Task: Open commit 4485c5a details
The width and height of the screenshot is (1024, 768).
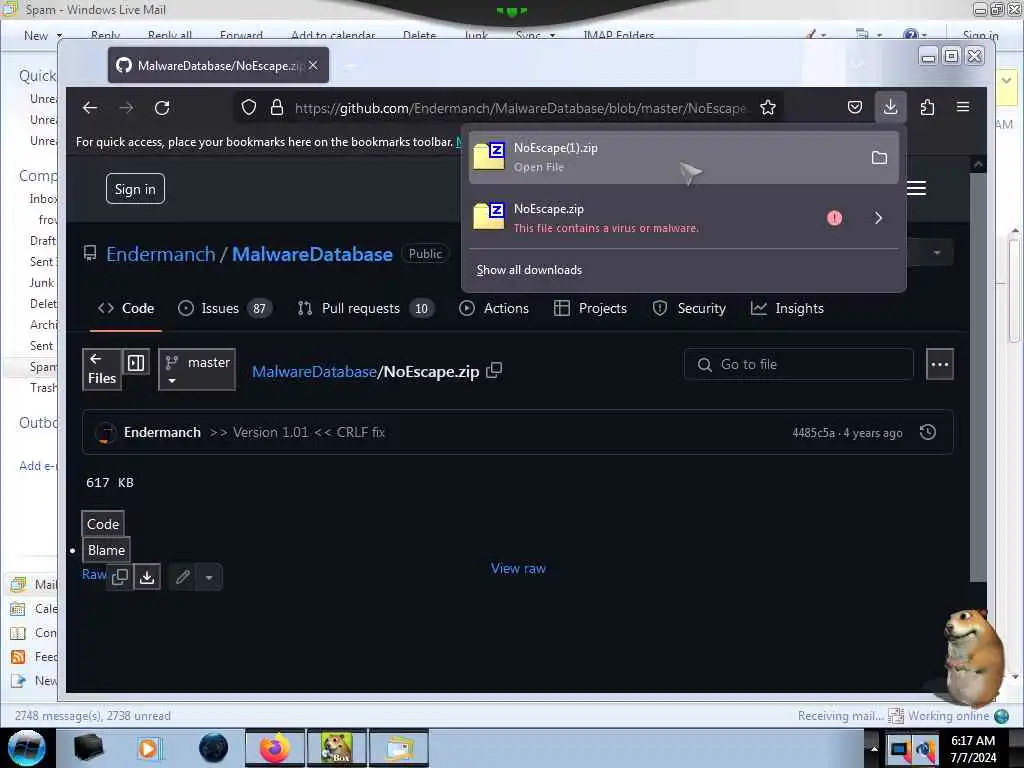Action: tap(813, 433)
